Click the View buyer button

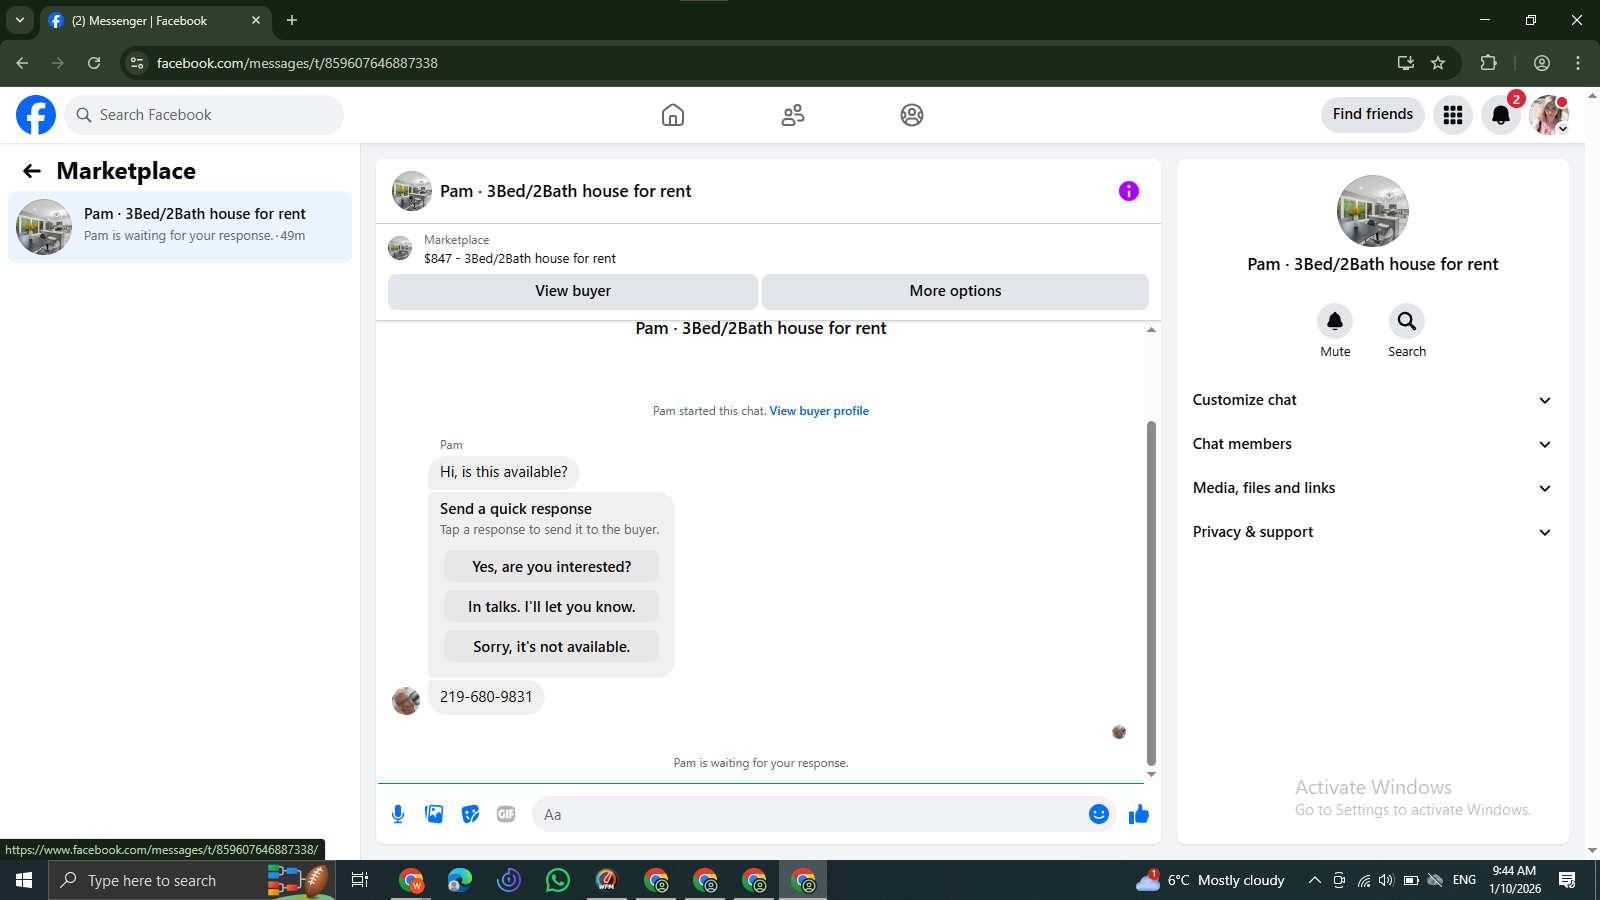[x=573, y=291]
